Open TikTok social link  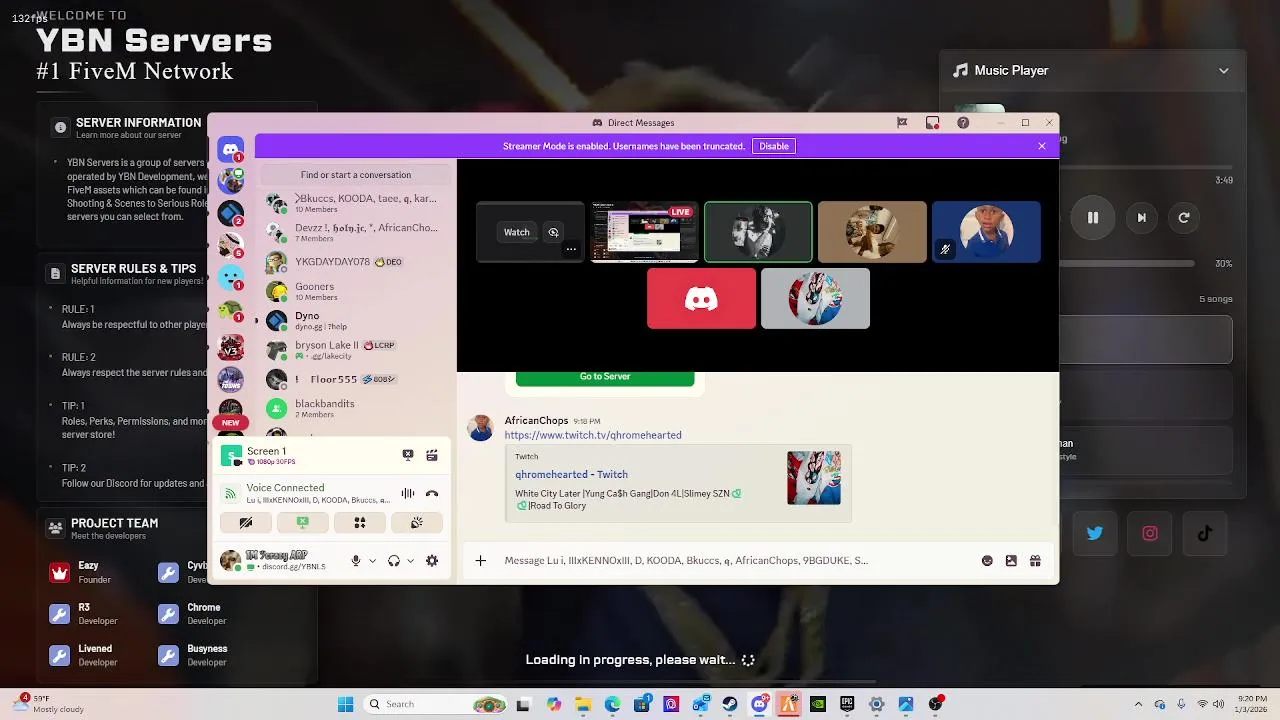(x=1205, y=534)
